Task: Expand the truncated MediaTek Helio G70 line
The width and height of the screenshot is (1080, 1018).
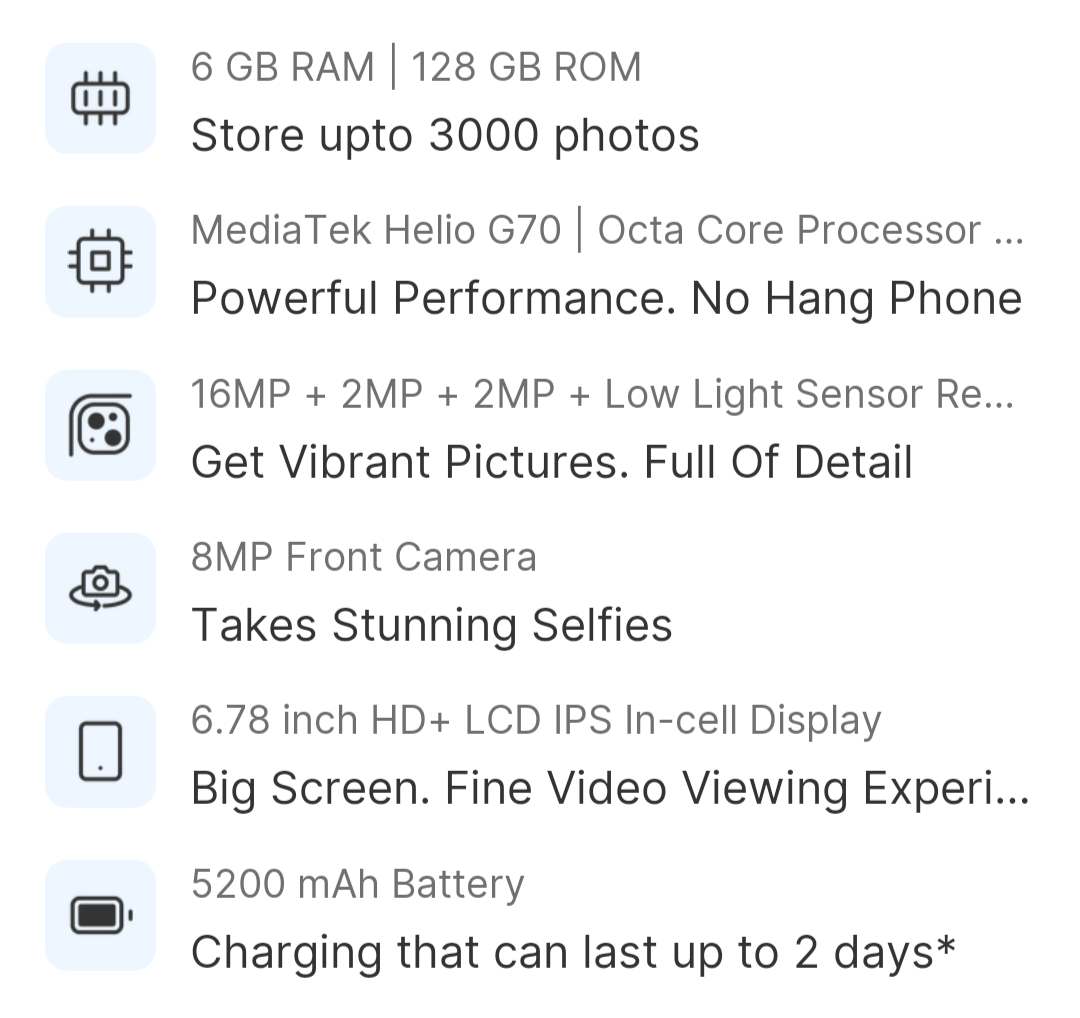Action: [1008, 231]
